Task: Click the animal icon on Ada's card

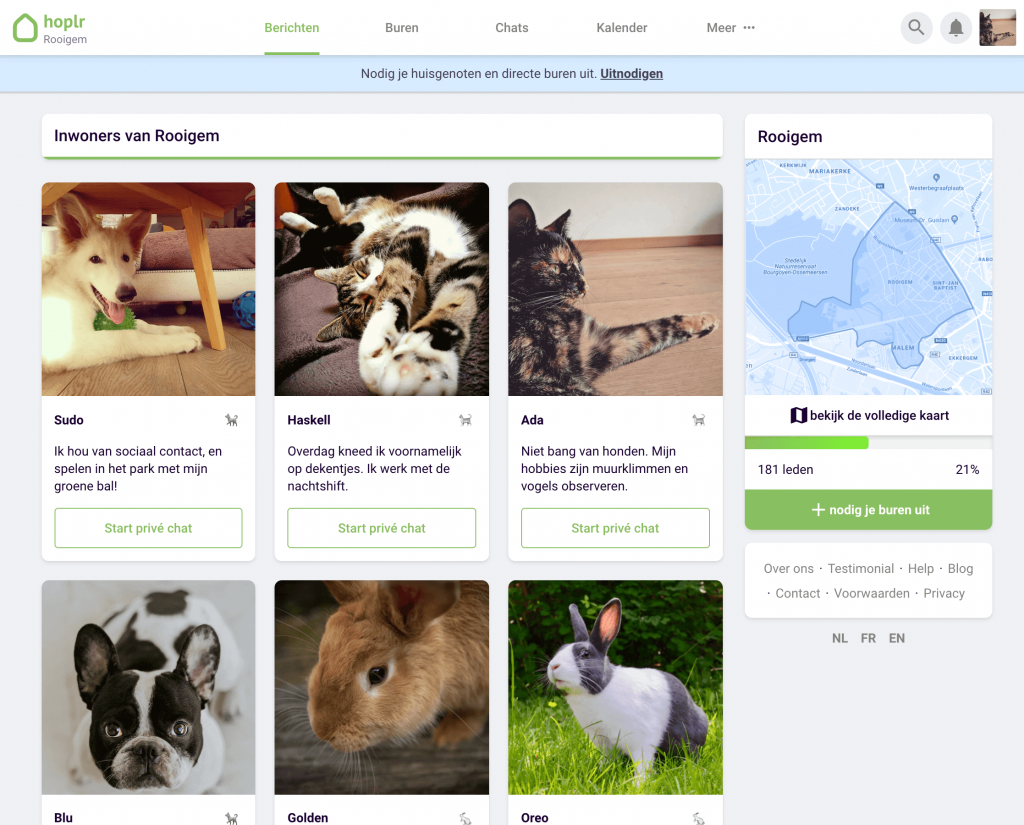Action: (699, 420)
